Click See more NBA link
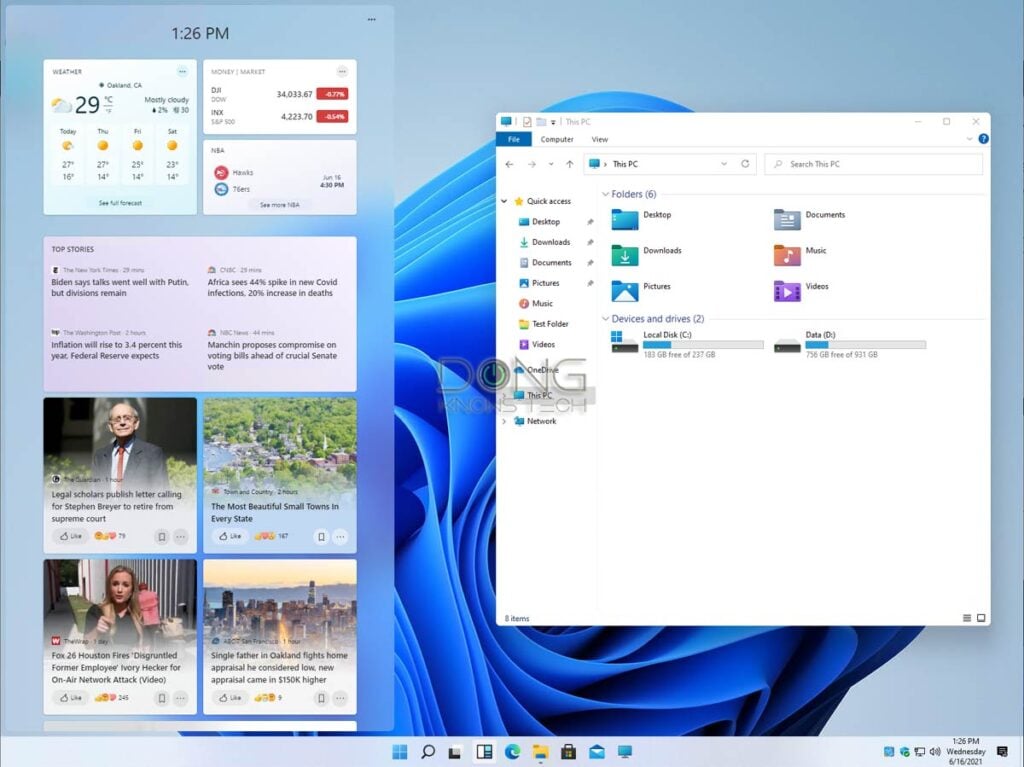The height and width of the screenshot is (767, 1024). click(280, 205)
